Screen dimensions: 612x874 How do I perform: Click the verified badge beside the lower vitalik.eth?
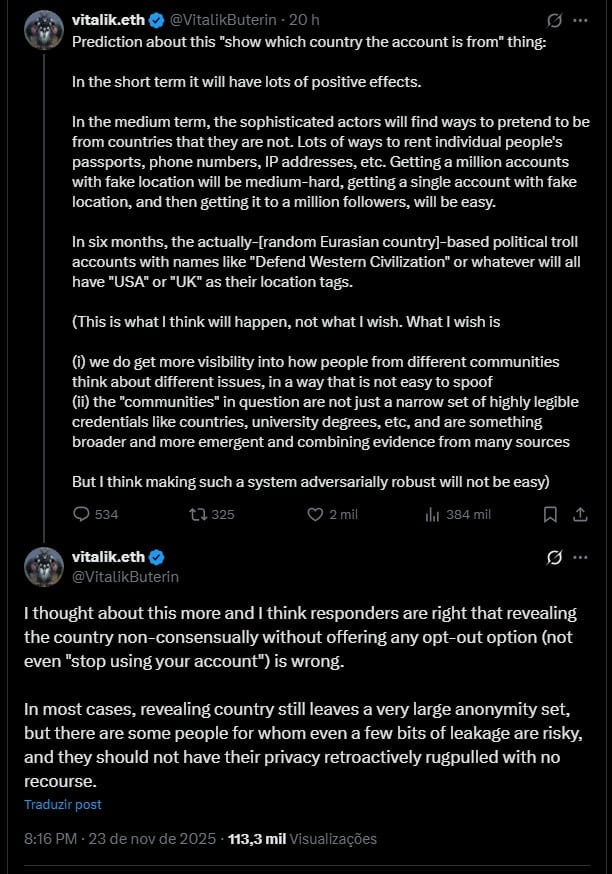click(157, 557)
